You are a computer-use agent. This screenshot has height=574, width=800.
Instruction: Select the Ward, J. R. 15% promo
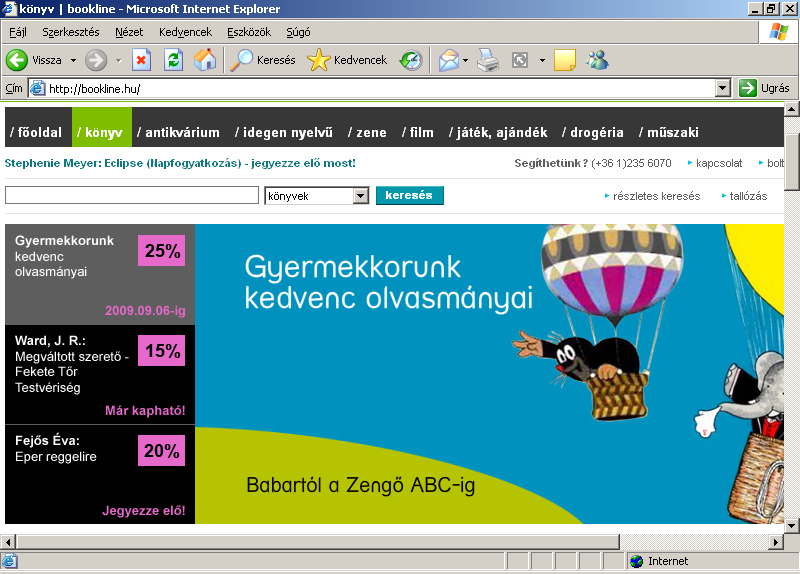tap(100, 375)
